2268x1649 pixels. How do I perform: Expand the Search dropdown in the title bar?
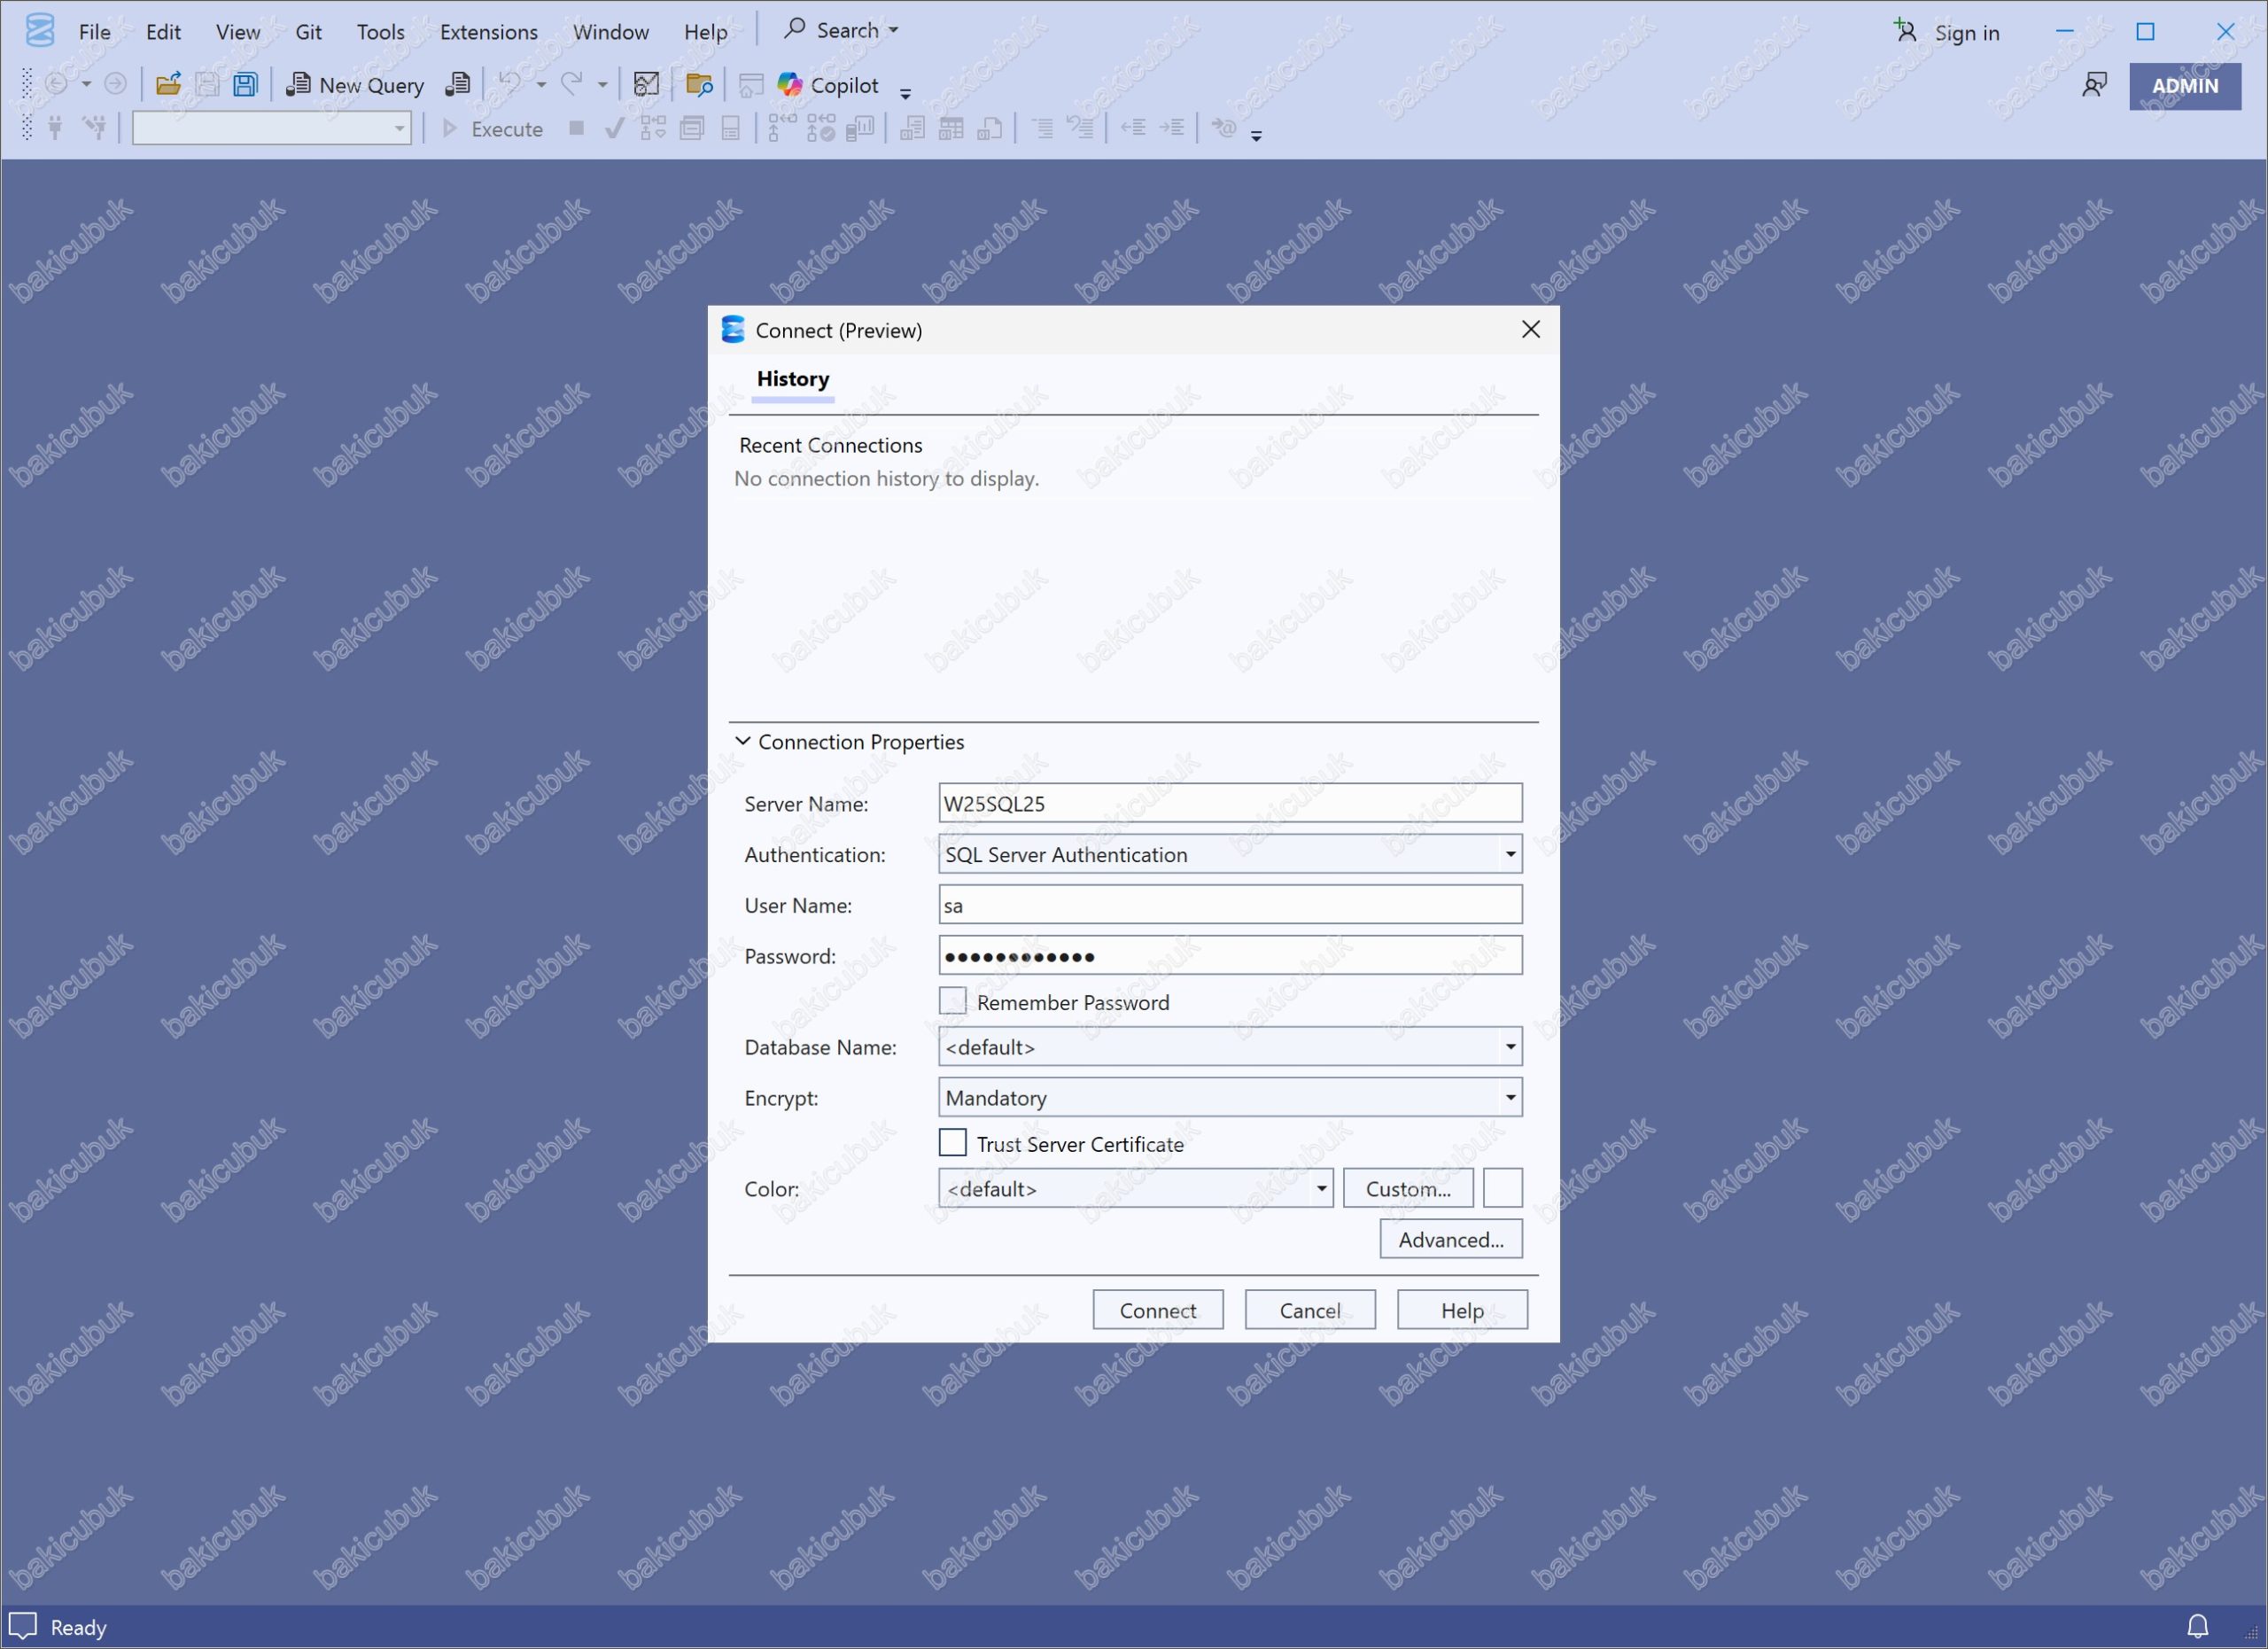tap(894, 31)
